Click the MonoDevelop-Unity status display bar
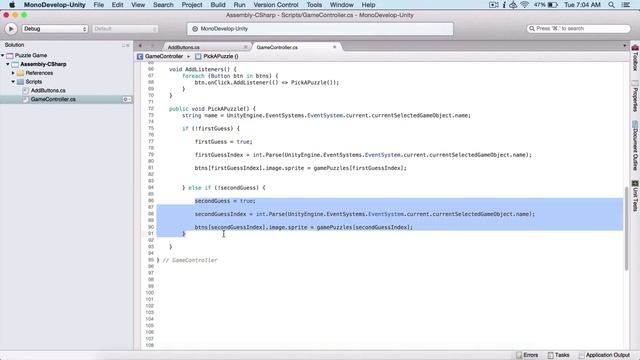Viewport: 640px width, 360px height. 320,29
